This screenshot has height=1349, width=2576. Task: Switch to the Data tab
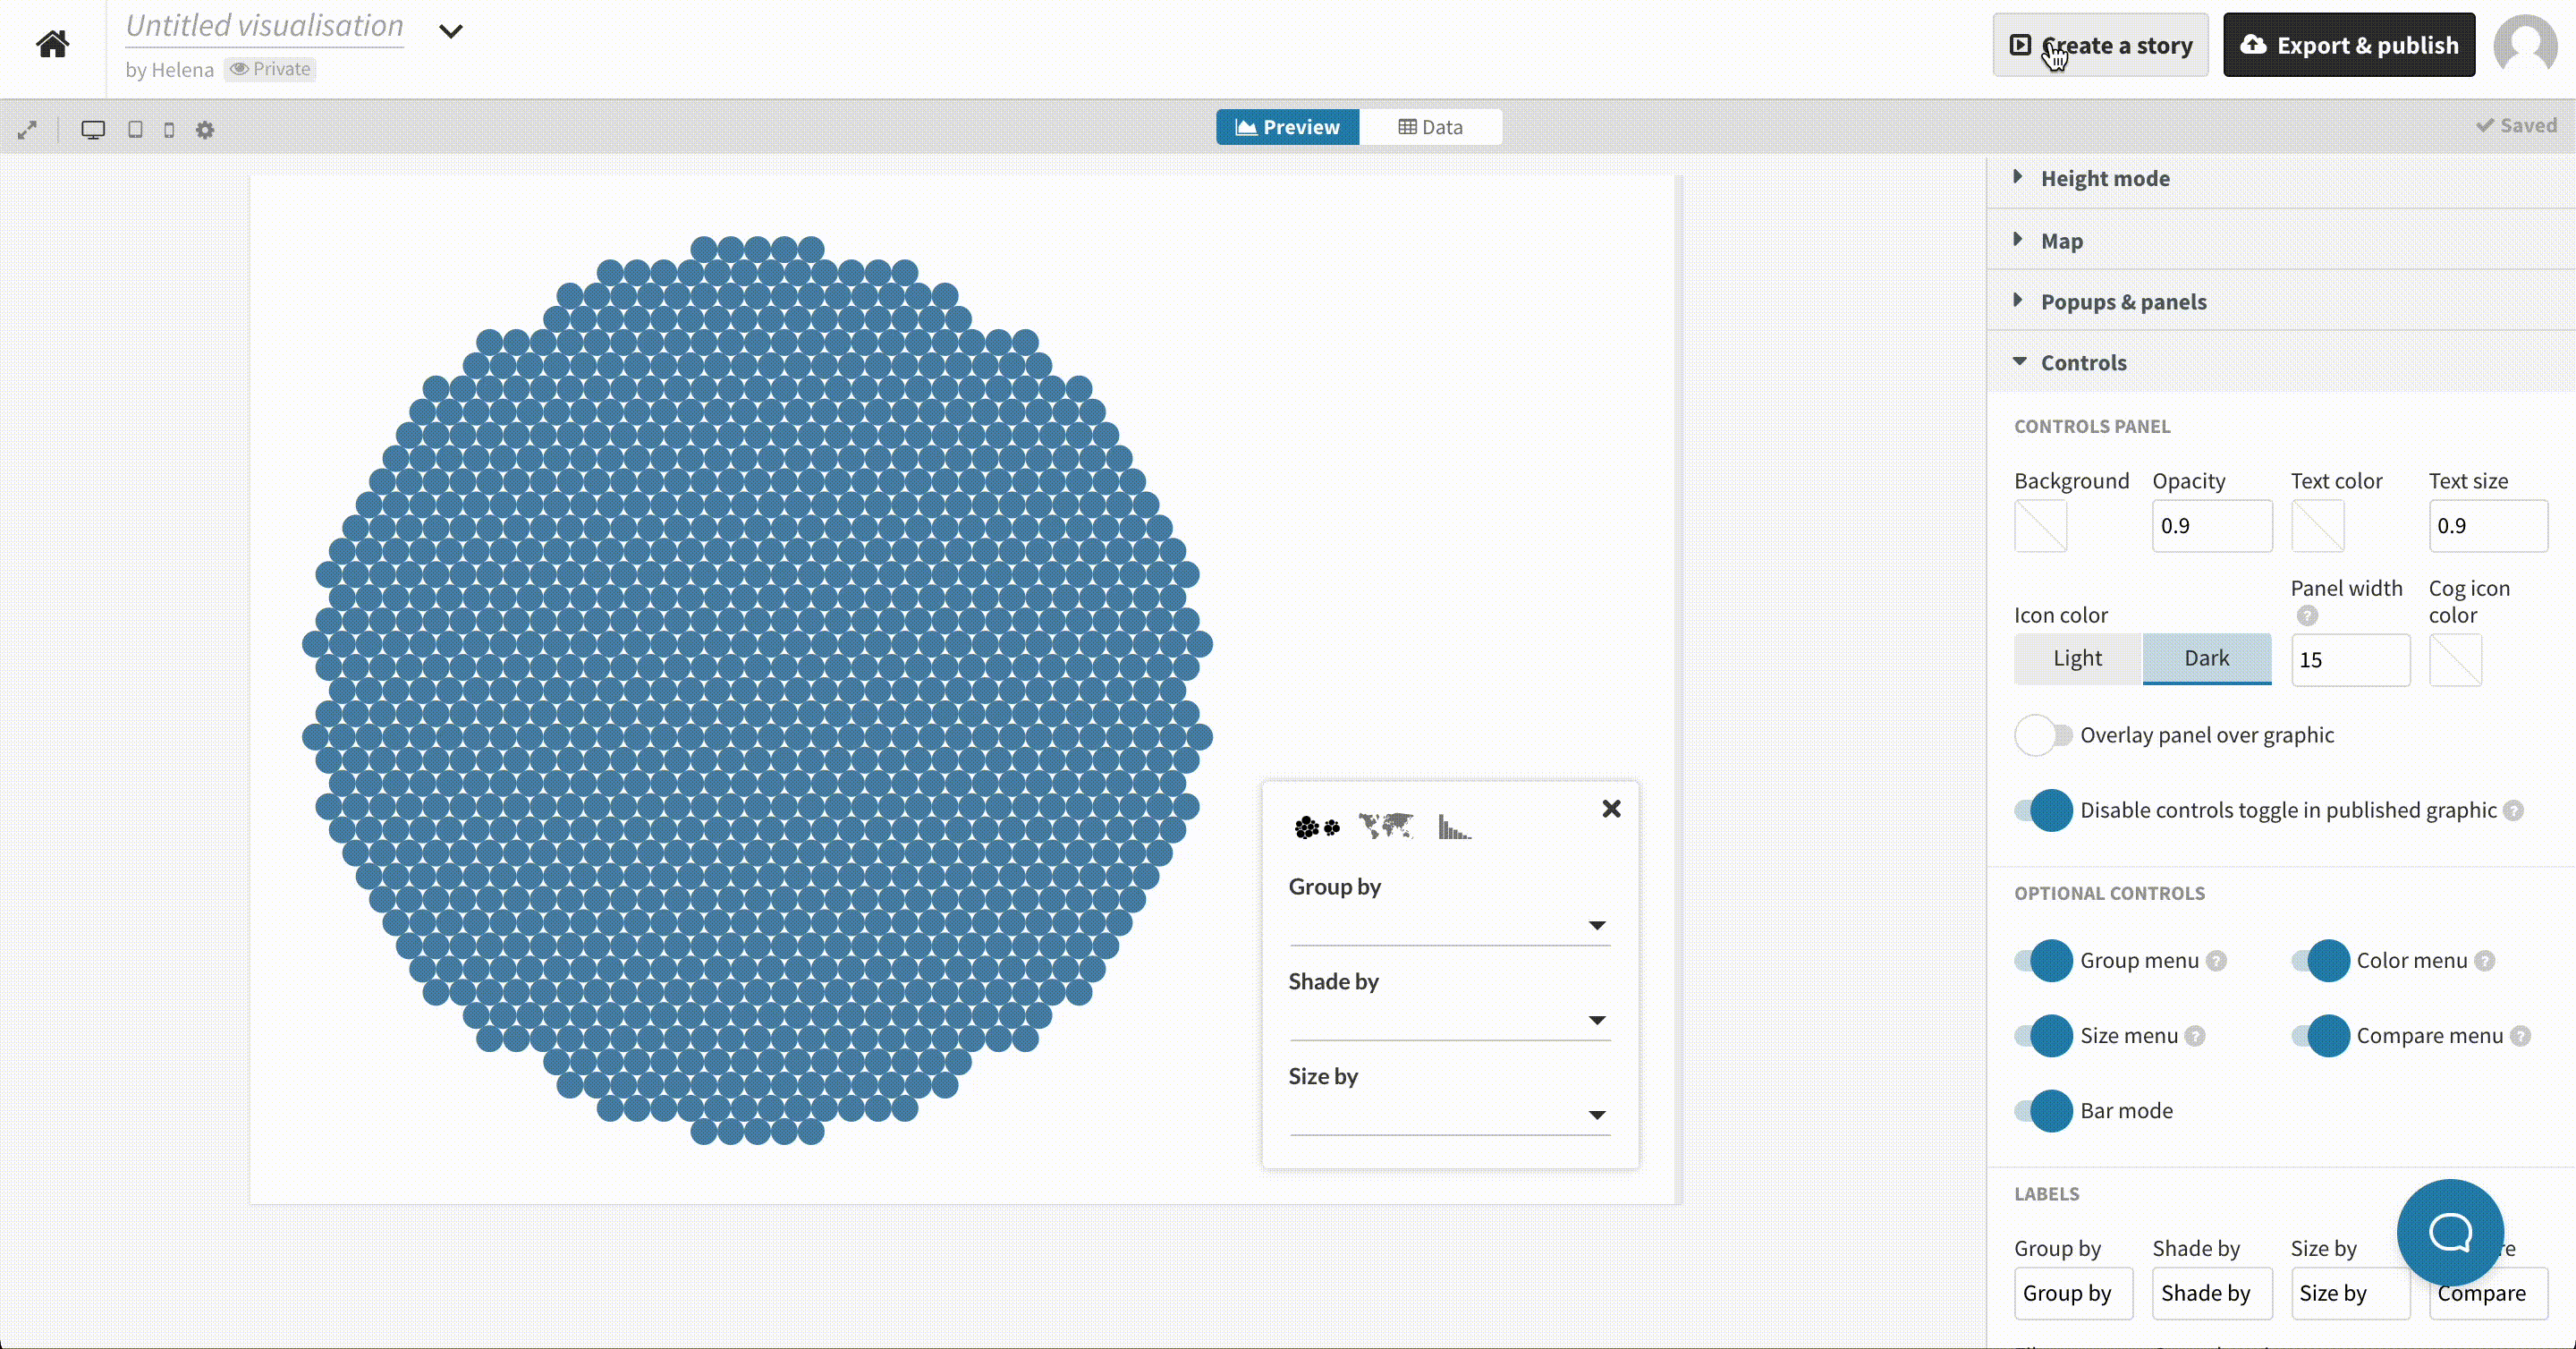click(1430, 127)
